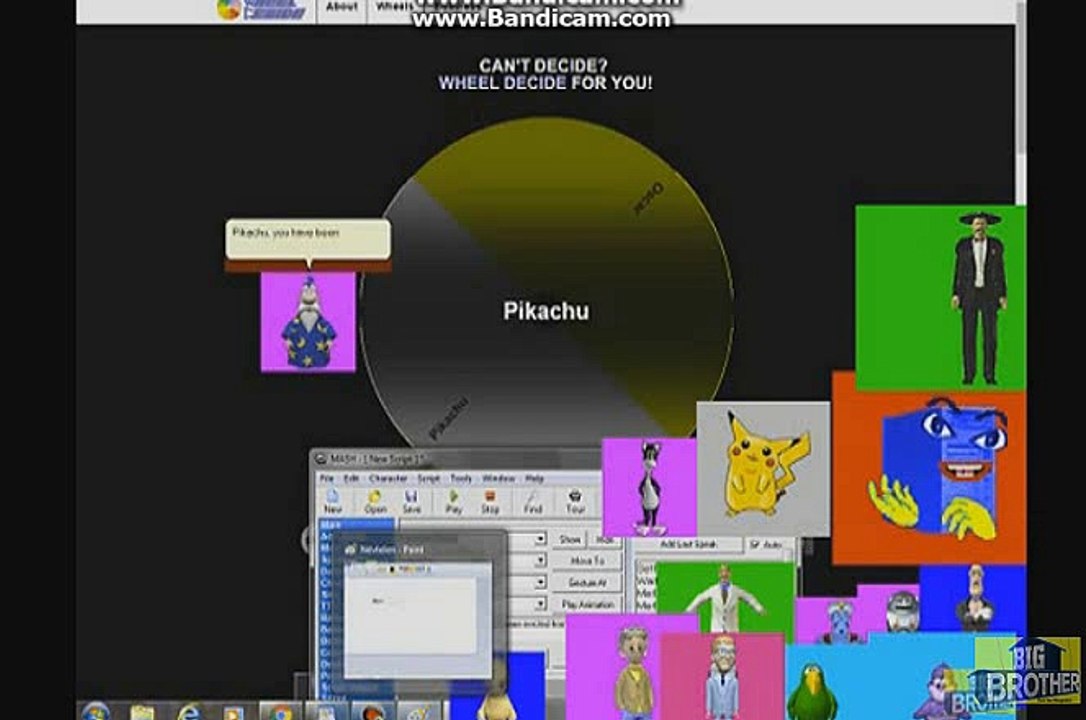The height and width of the screenshot is (720, 1086).
Task: Open File Explorer from the taskbar
Action: 142,713
